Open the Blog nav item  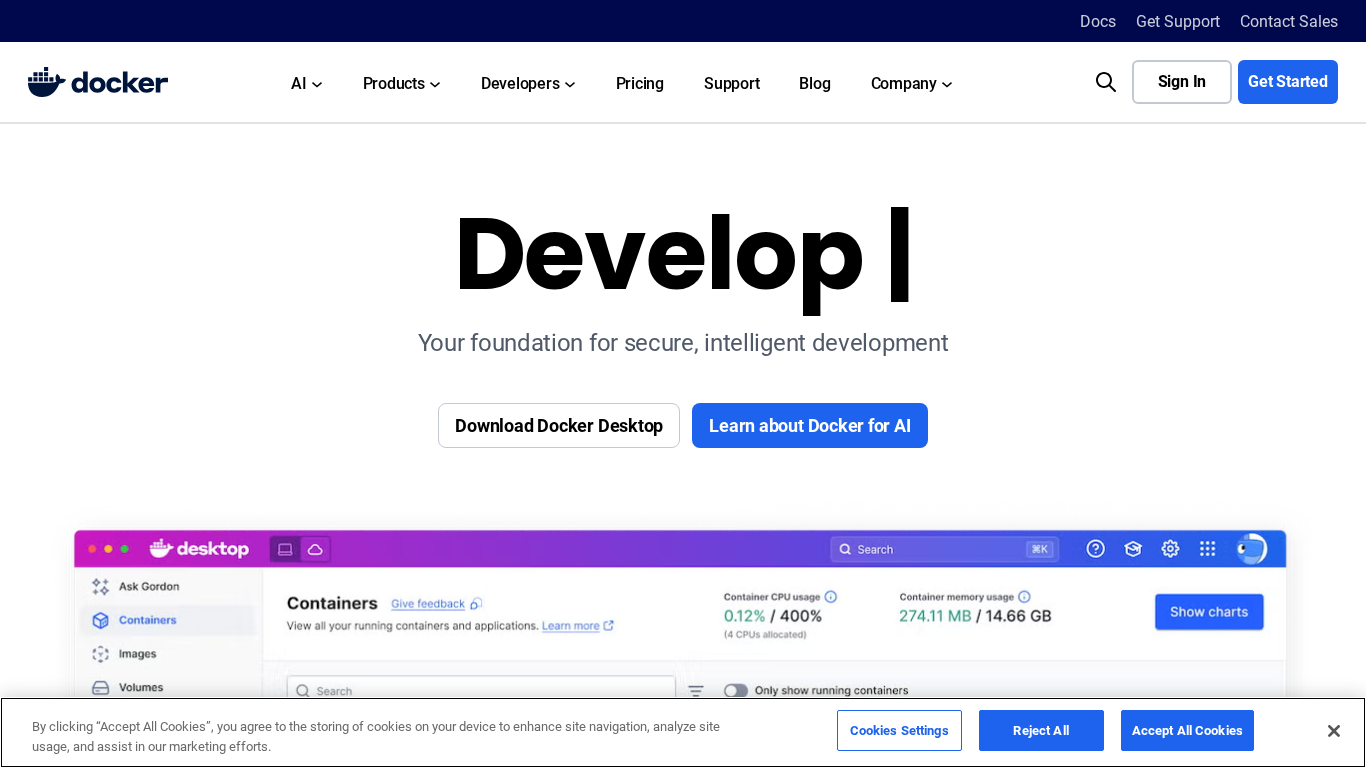pyautogui.click(x=815, y=83)
